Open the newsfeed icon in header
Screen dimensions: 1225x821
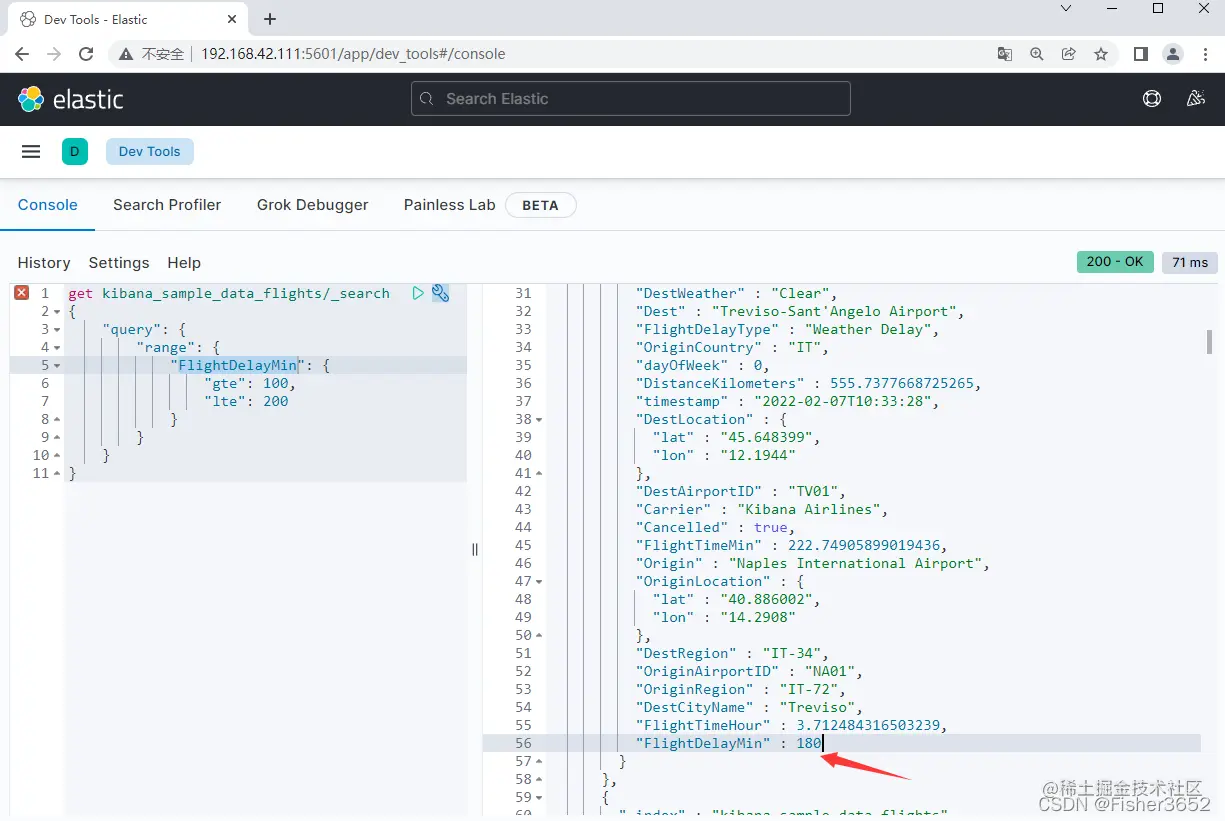pos(1195,99)
